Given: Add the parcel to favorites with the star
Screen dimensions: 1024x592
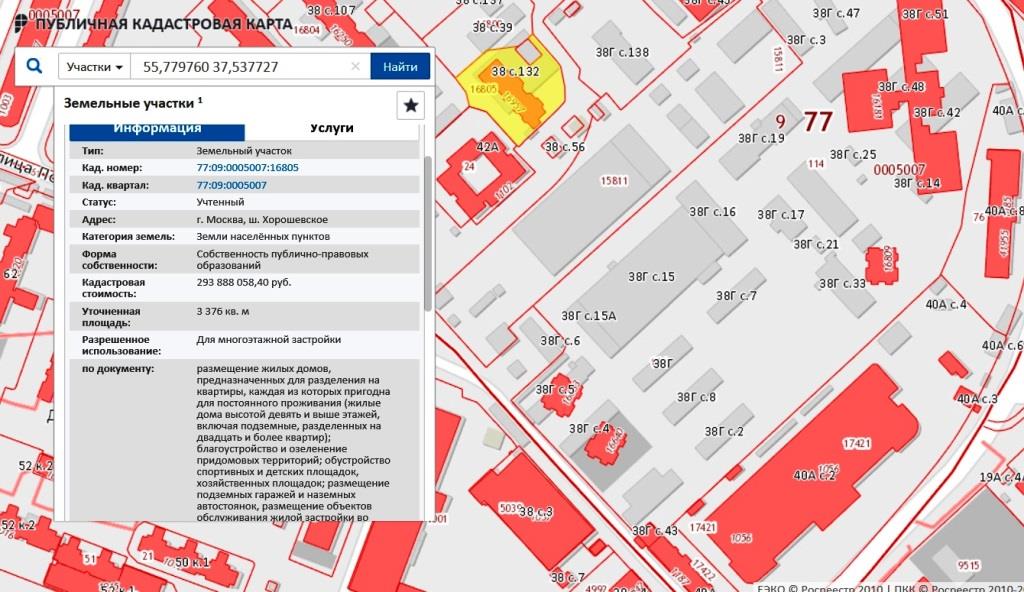Looking at the screenshot, I should pyautogui.click(x=411, y=105).
